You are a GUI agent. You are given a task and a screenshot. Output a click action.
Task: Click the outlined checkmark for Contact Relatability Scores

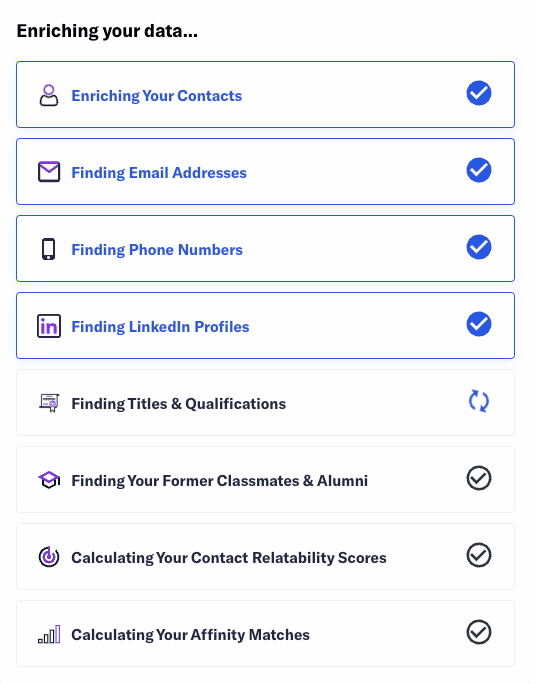pyautogui.click(x=479, y=555)
